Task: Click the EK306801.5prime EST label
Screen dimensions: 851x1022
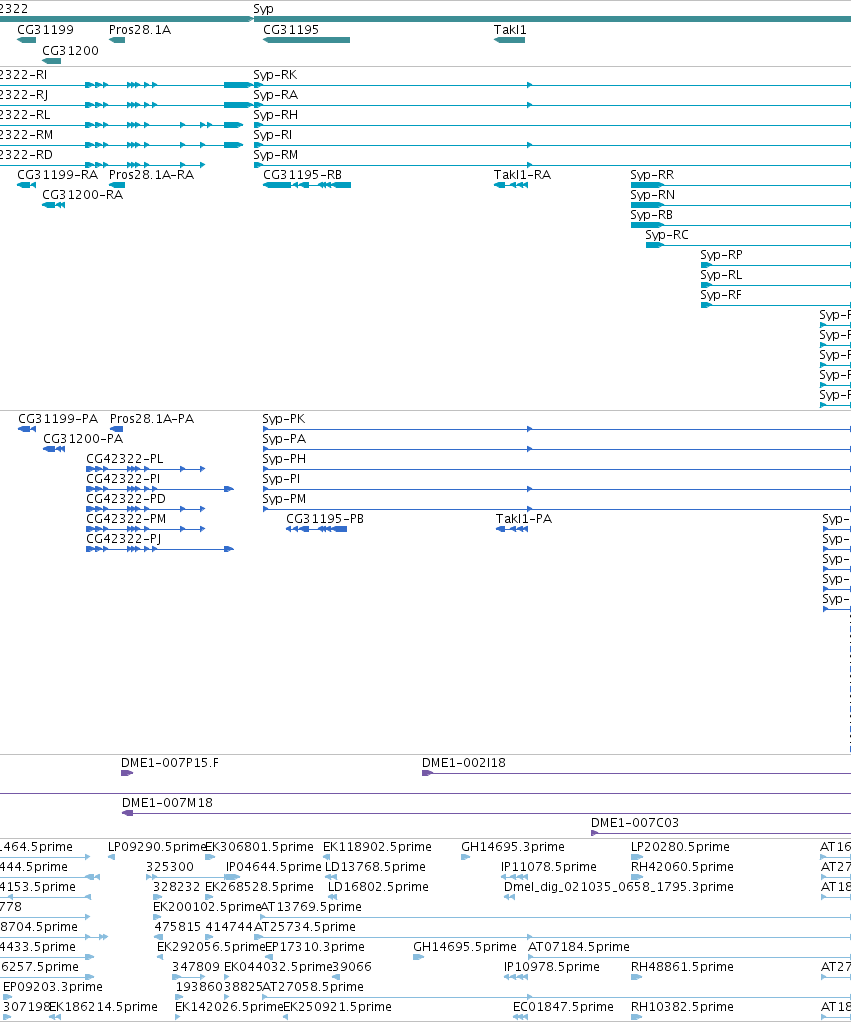Action: (x=259, y=847)
